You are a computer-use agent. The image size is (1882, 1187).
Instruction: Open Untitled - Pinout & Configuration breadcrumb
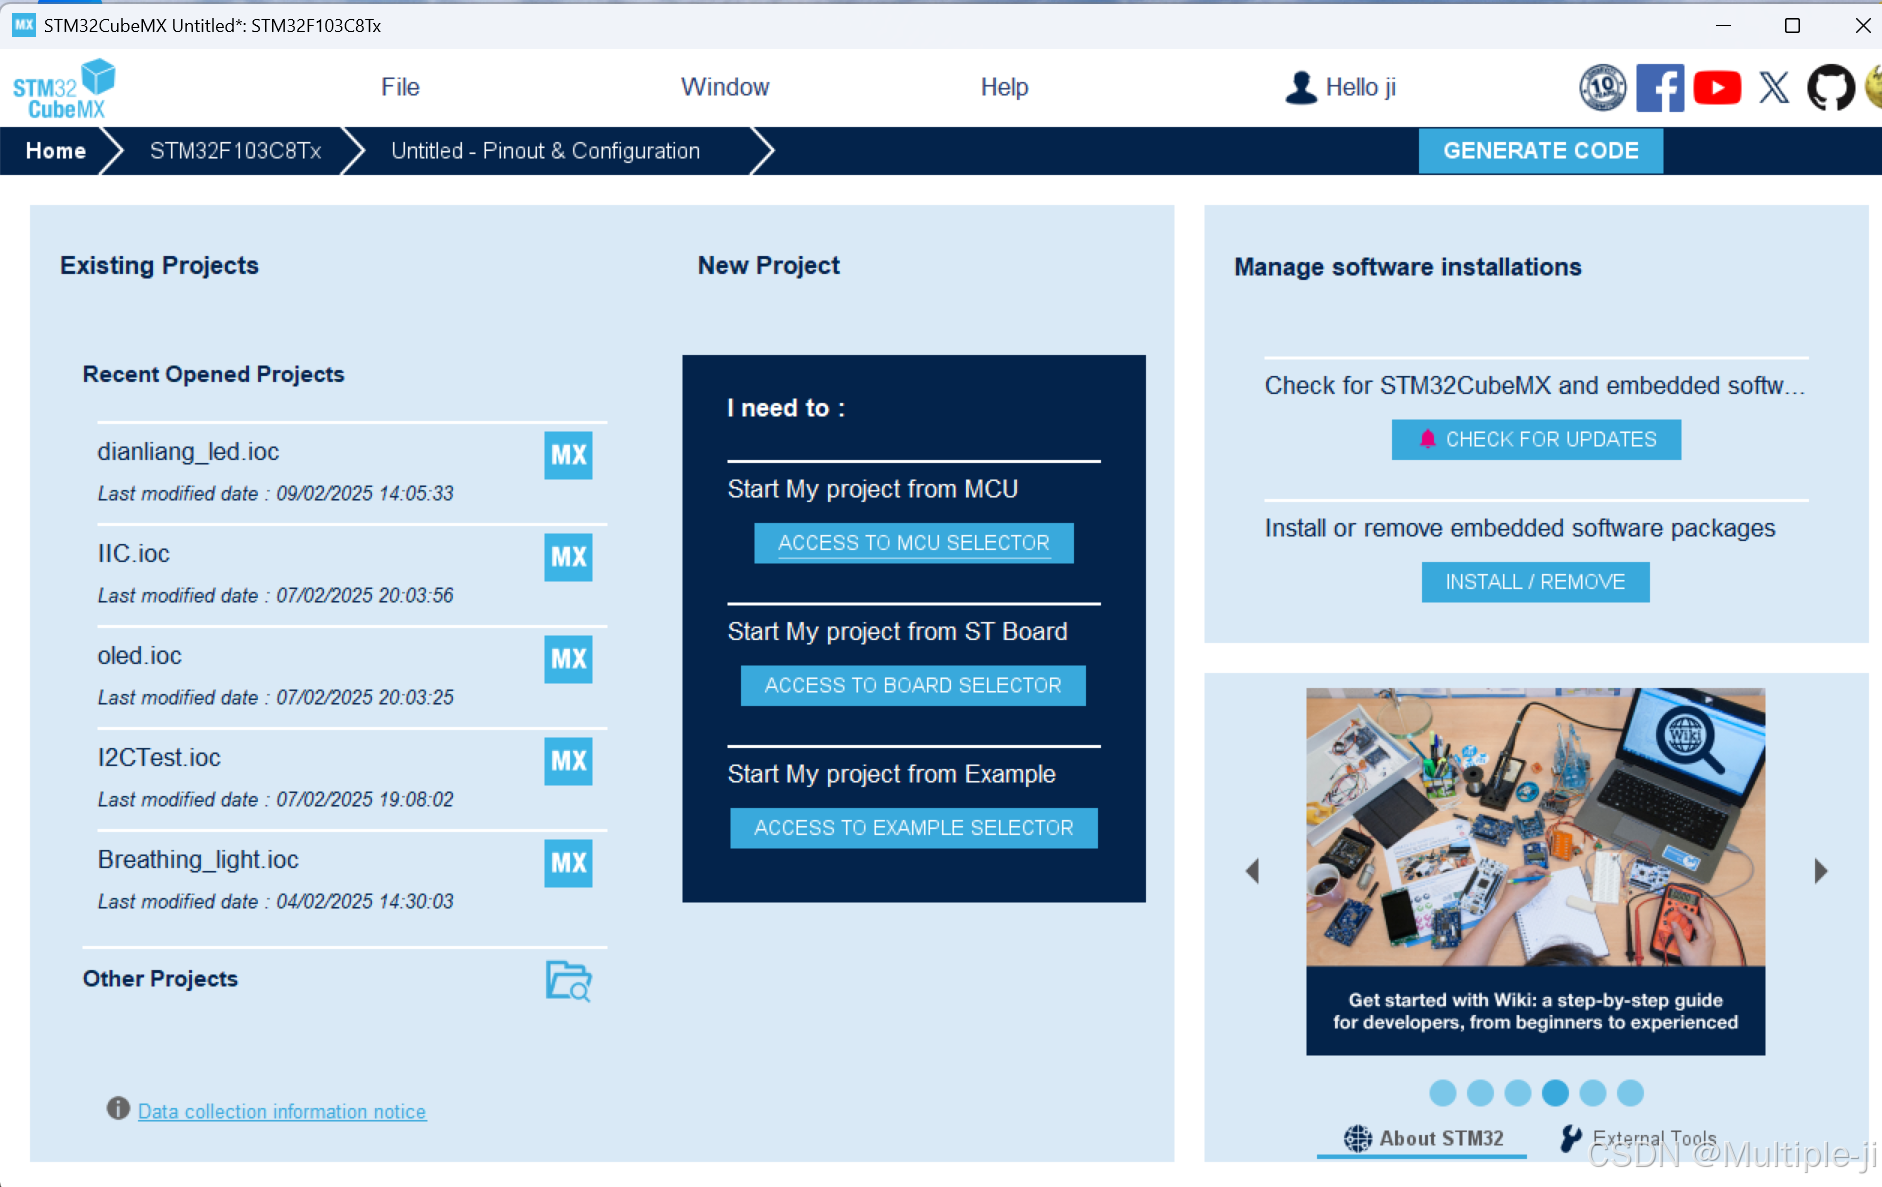(x=545, y=151)
